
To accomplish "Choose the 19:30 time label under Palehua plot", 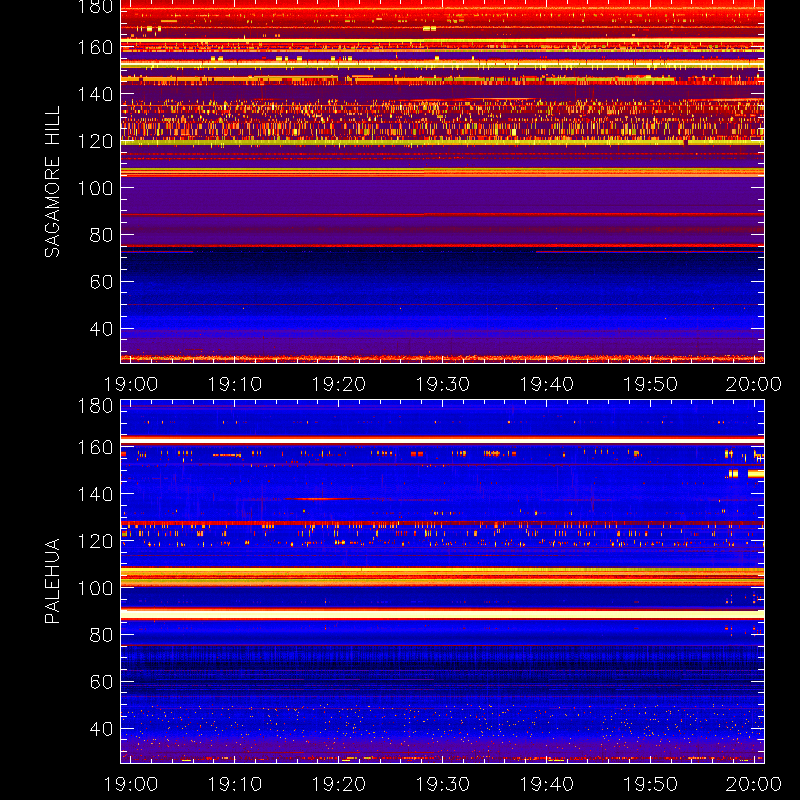I will coord(442,784).
